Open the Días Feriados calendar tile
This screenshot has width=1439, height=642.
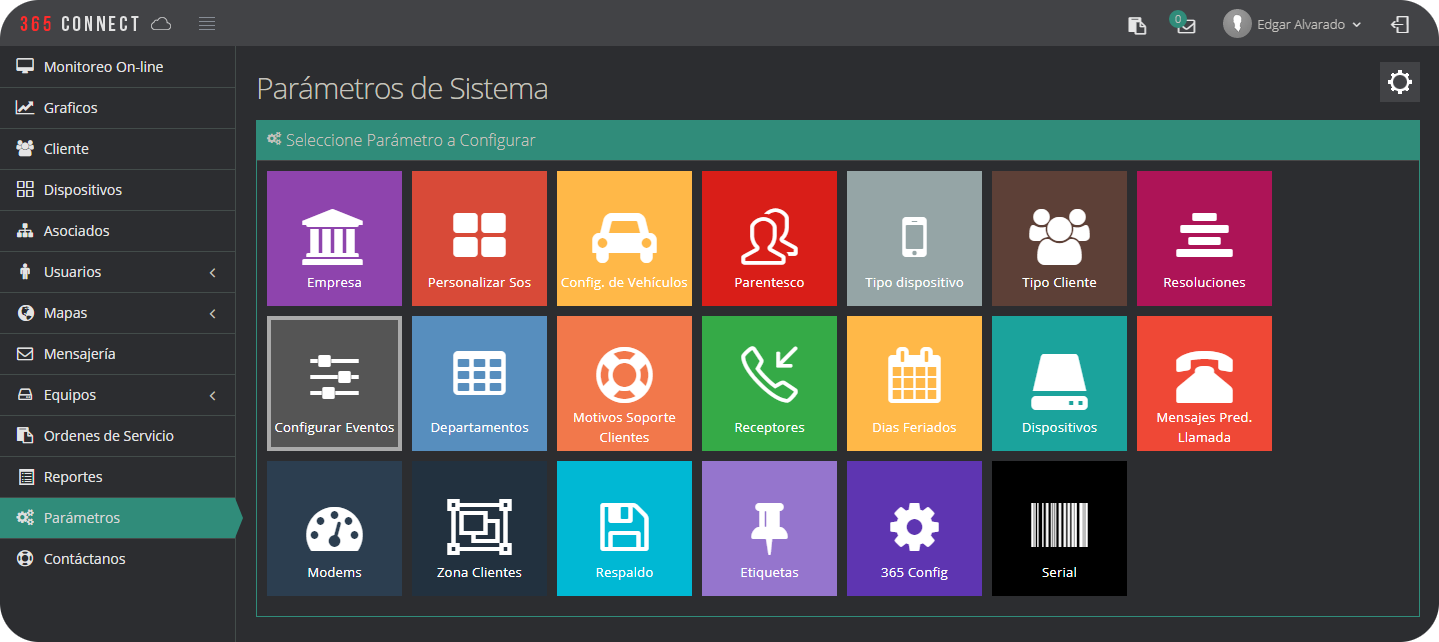(x=914, y=383)
